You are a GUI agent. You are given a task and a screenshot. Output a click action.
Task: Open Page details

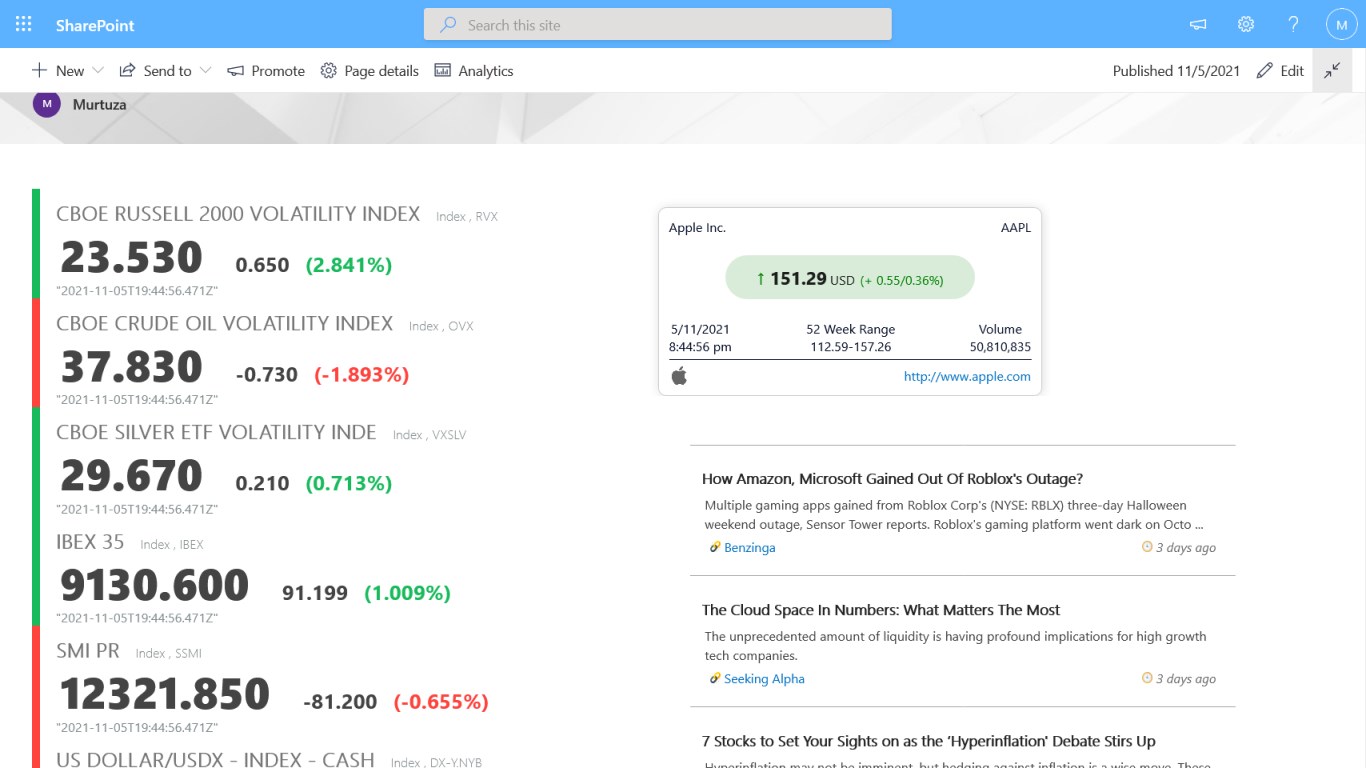[x=369, y=71]
